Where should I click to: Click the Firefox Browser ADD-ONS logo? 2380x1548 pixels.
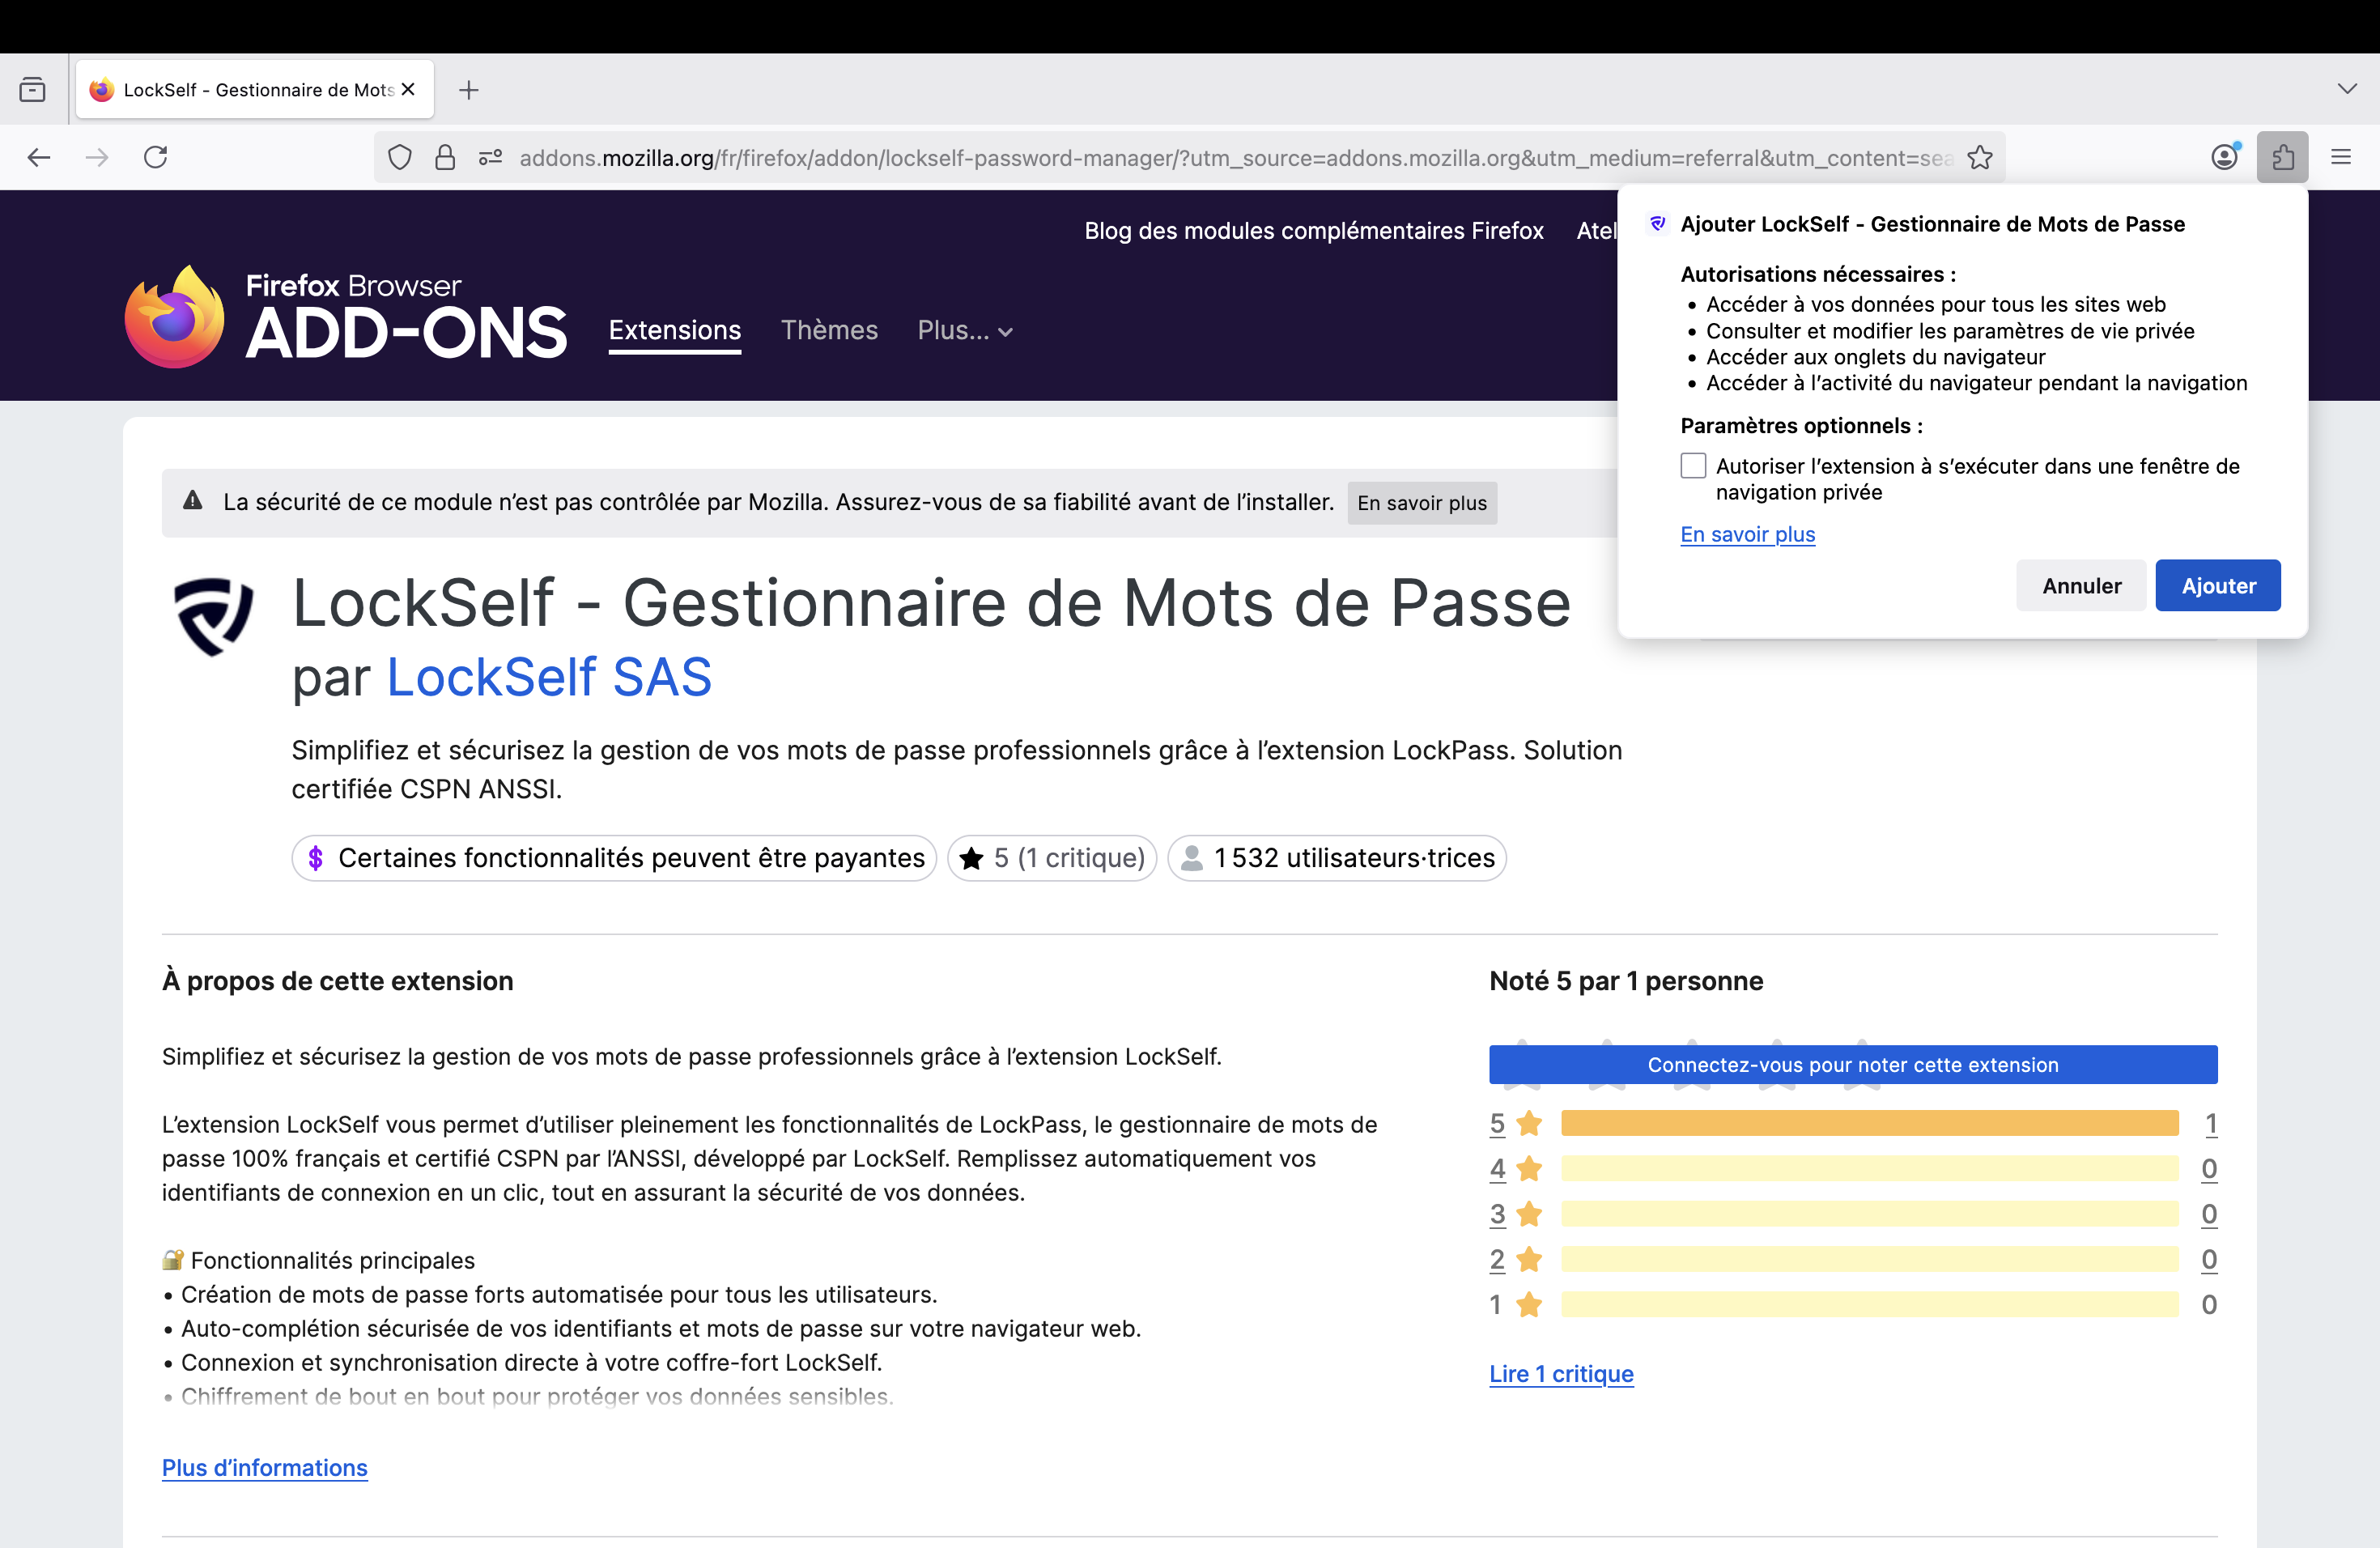346,317
